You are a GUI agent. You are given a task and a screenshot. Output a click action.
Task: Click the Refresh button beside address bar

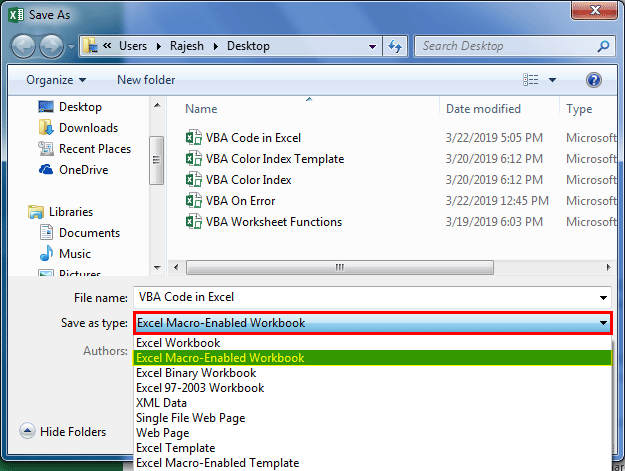click(x=395, y=47)
